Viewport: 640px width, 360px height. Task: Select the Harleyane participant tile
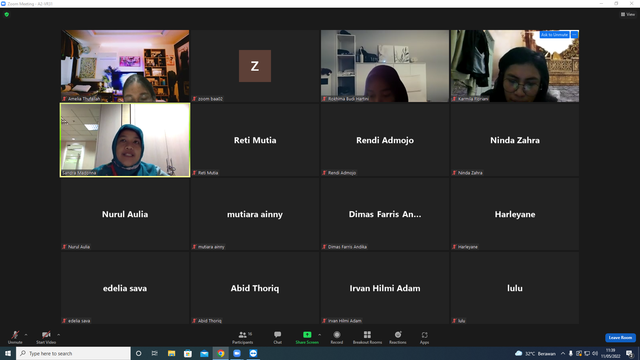515,214
